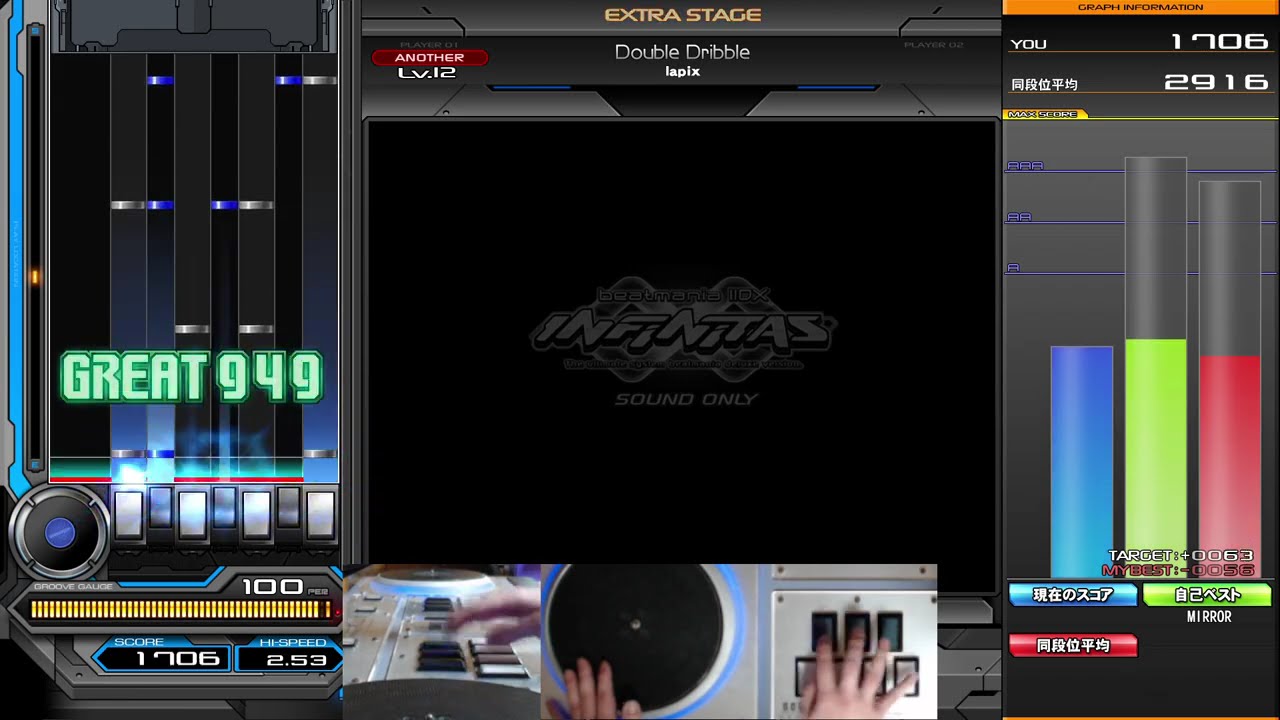Click the SOUND ONLY text

click(686, 399)
